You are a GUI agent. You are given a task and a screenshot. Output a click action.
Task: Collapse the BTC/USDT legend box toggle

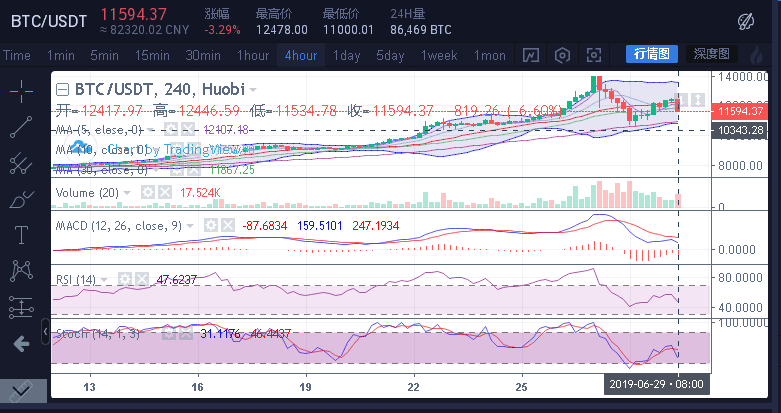pyautogui.click(x=62, y=89)
